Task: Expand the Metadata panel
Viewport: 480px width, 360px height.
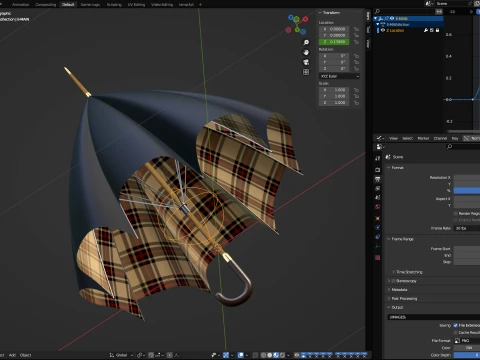Action: [398, 290]
